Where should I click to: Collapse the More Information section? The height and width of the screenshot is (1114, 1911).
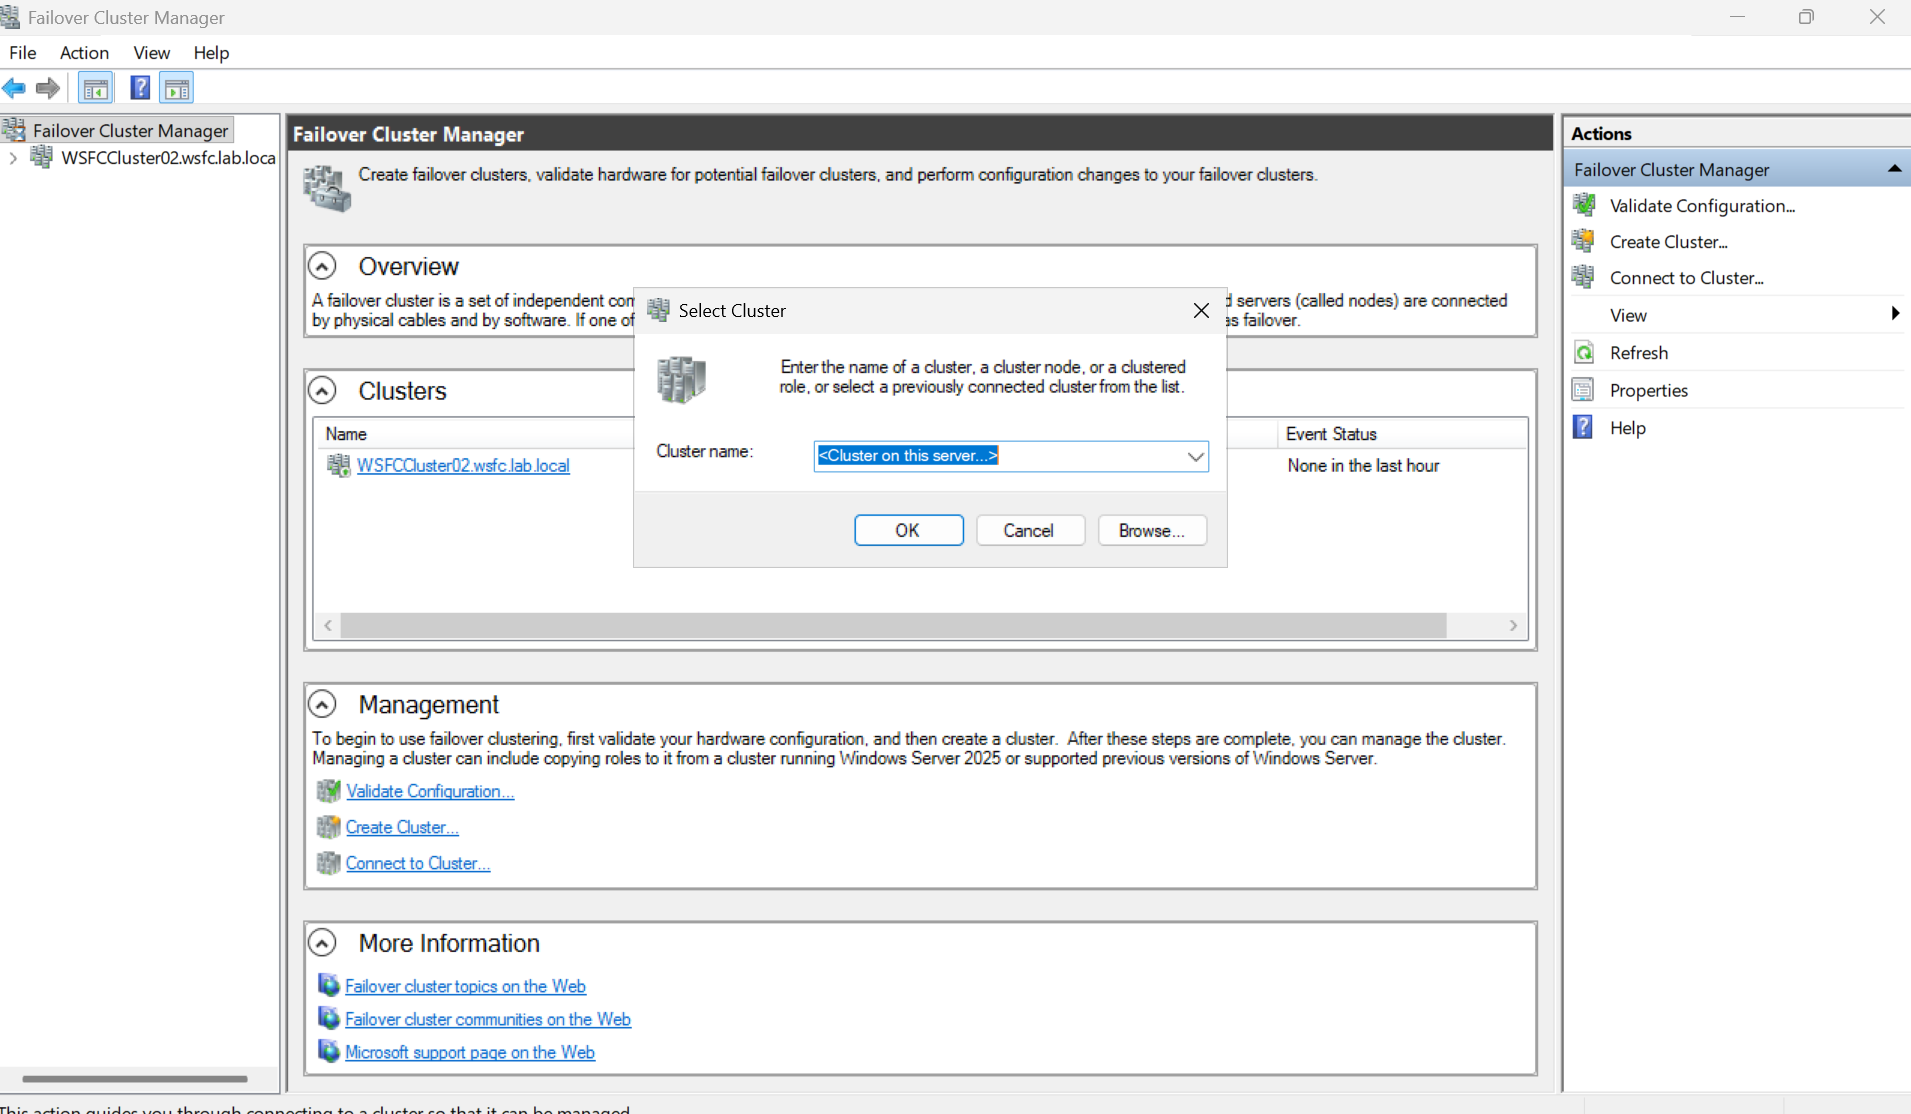[x=322, y=942]
